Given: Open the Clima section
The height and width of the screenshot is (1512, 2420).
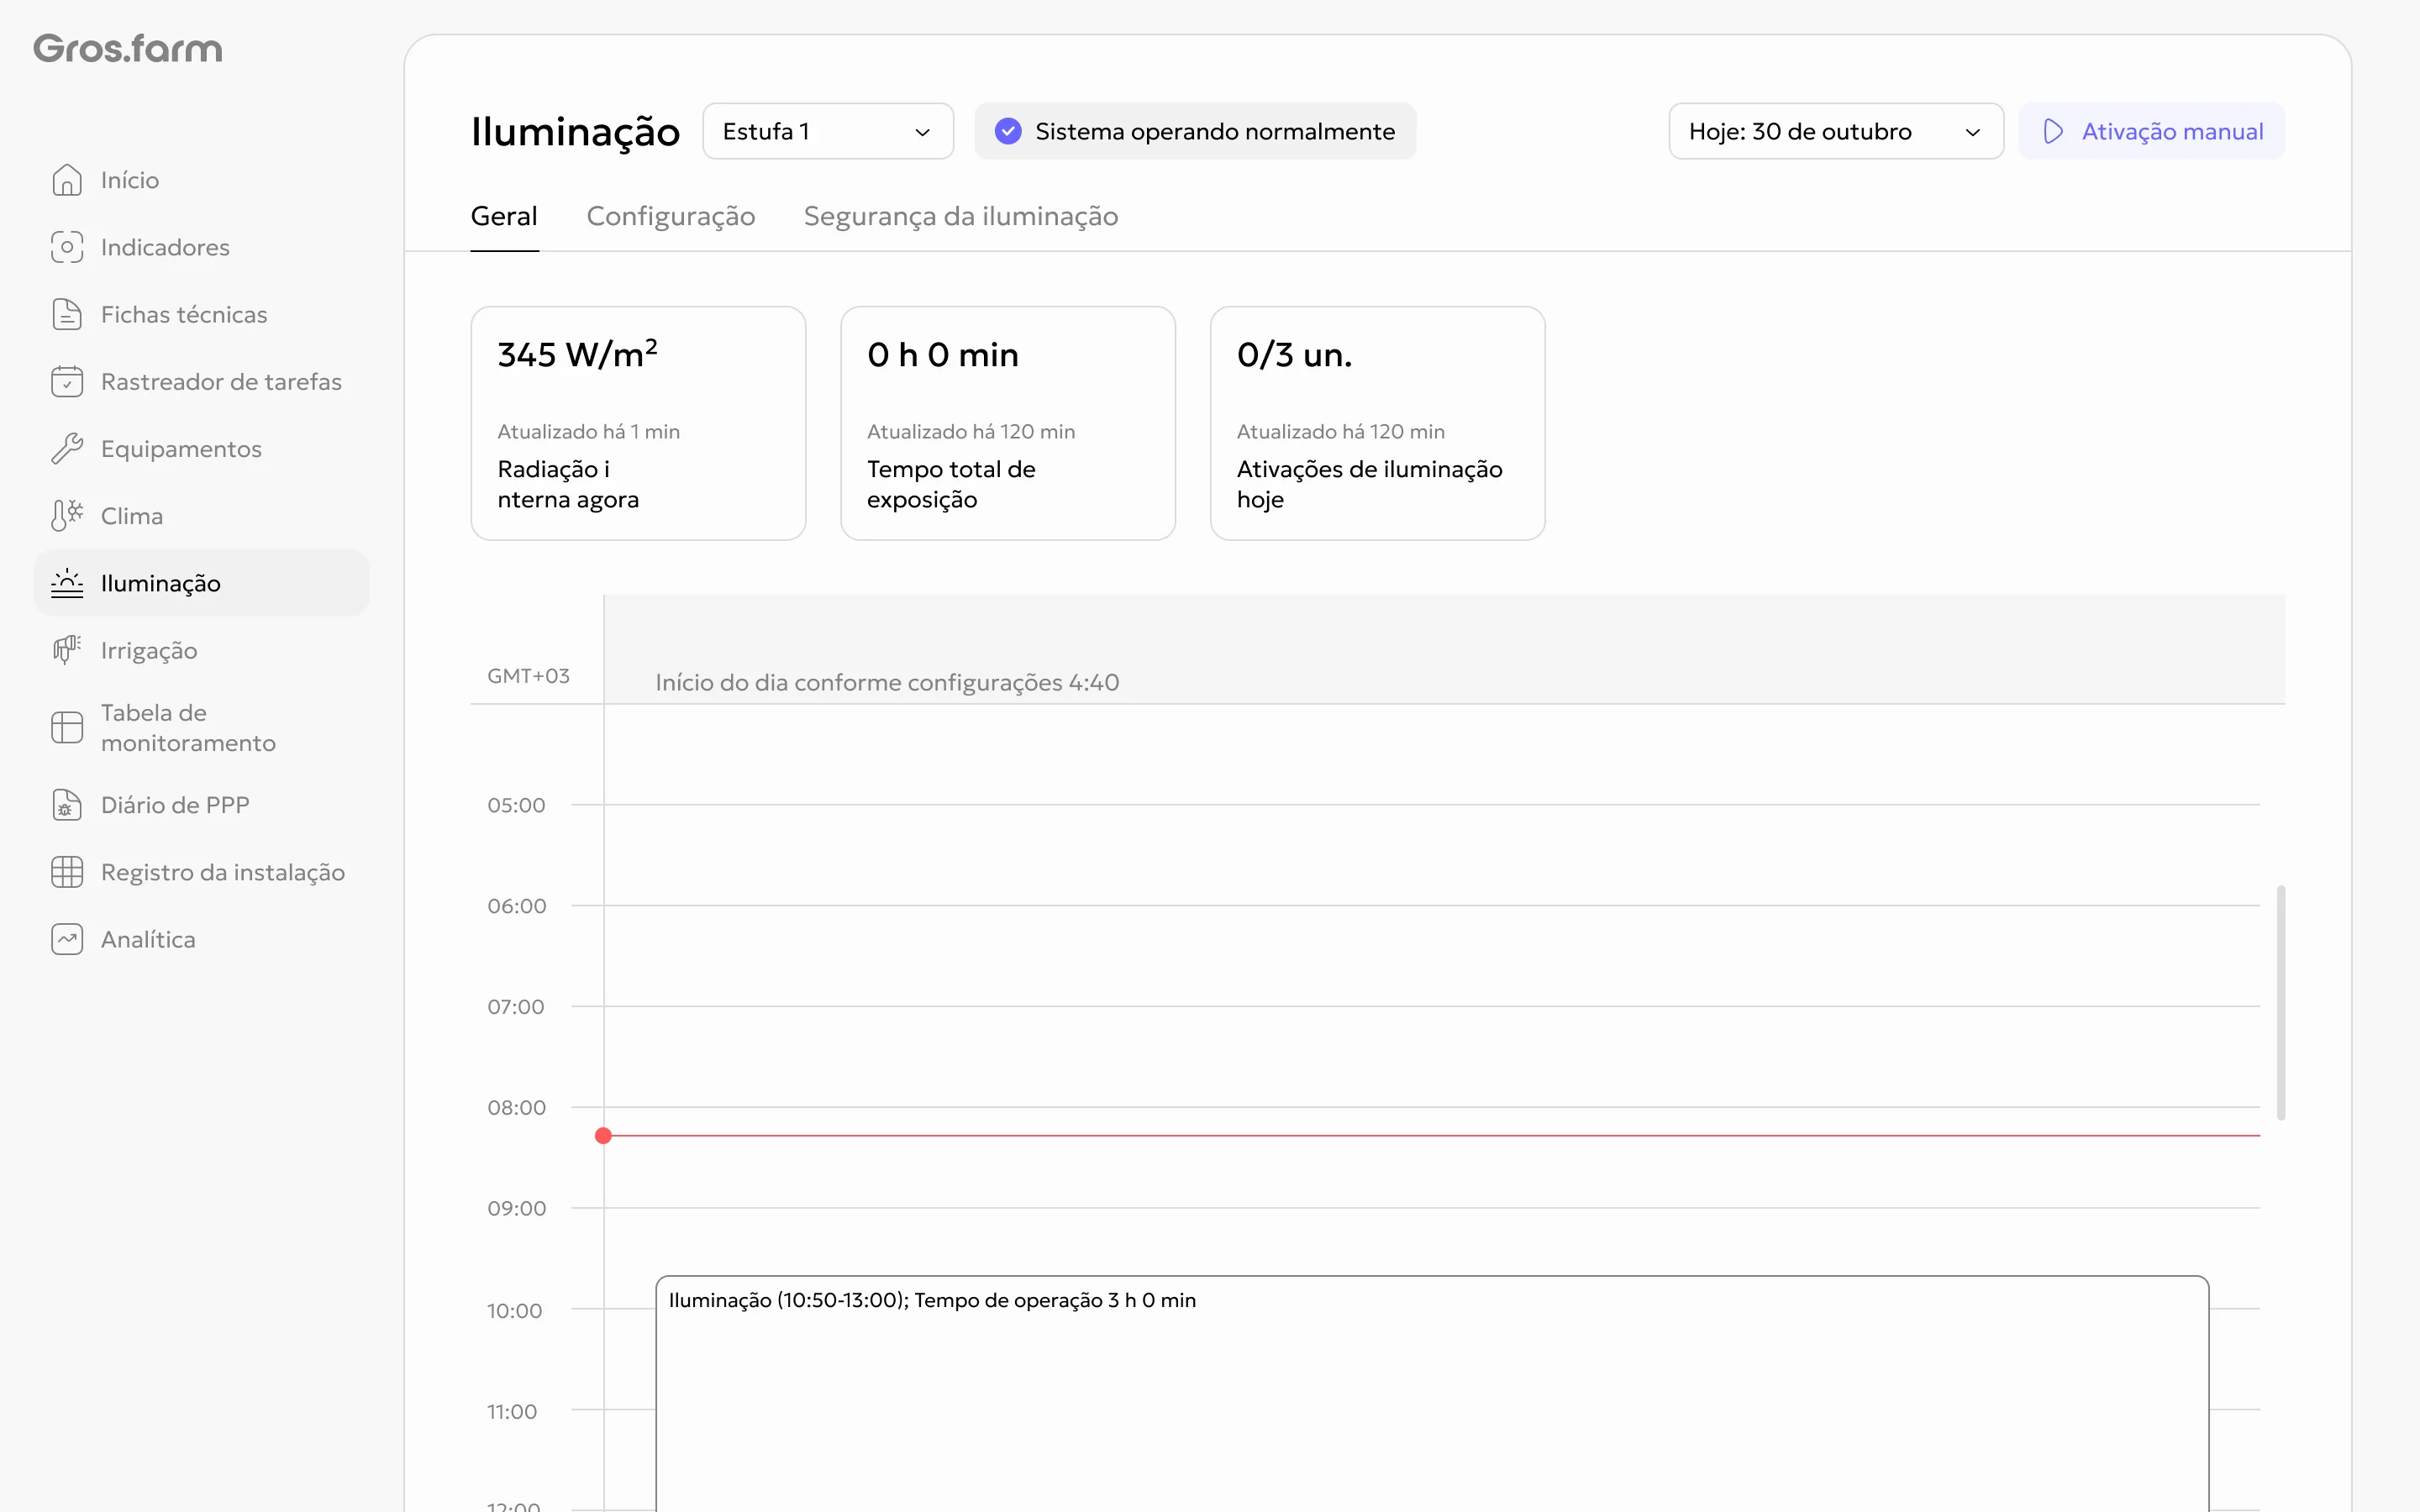Looking at the screenshot, I should (202, 516).
